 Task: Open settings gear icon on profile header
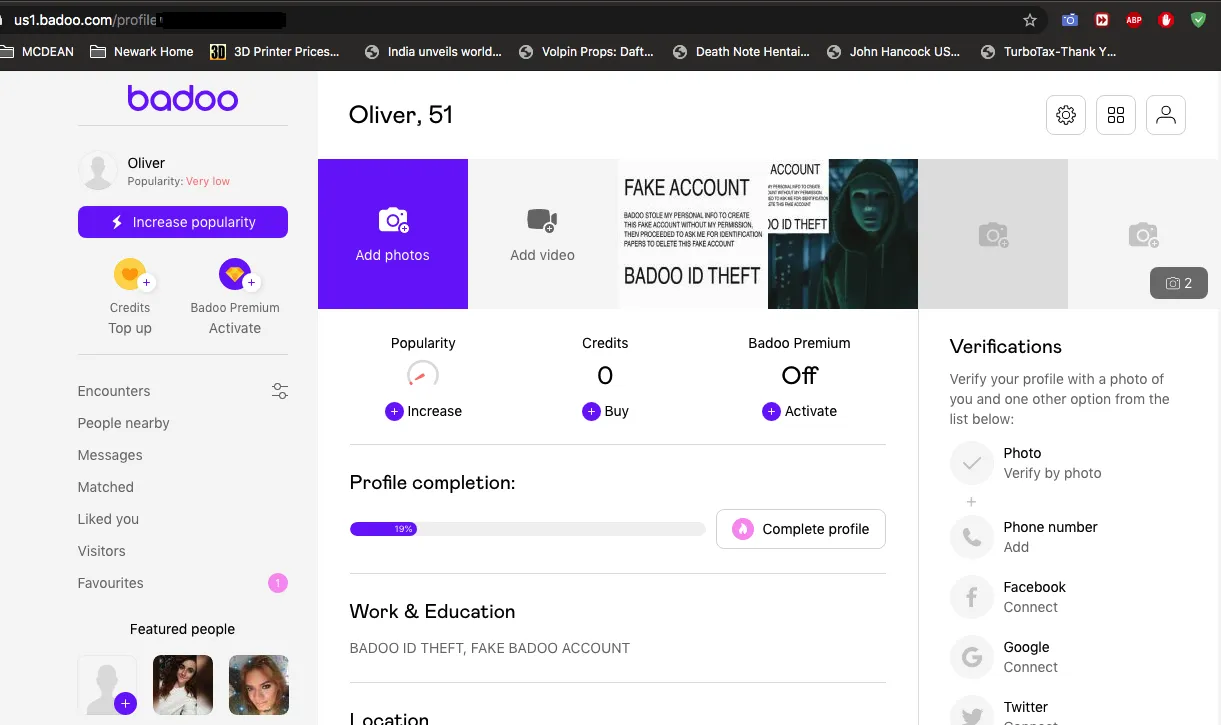point(1066,115)
